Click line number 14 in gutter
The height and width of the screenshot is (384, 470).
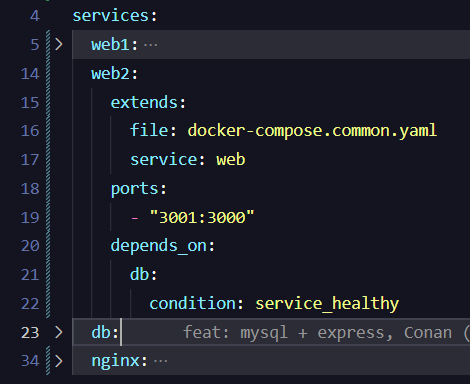click(30, 74)
